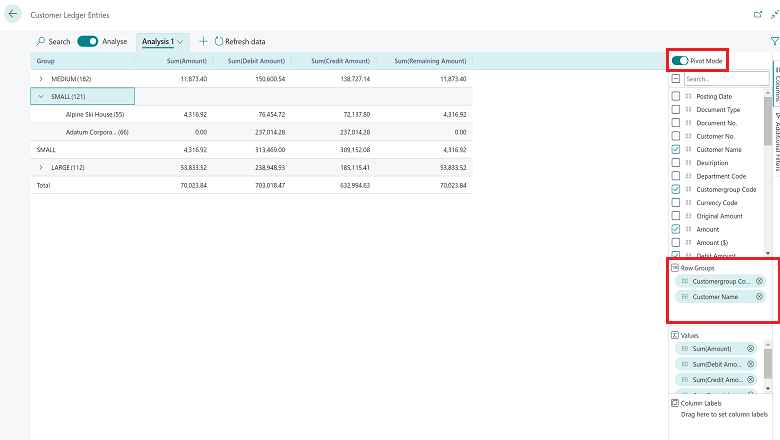Image resolution: width=780 pixels, height=440 pixels.
Task: Sort by the Sum(Debit Amount) column header
Action: [256, 61]
